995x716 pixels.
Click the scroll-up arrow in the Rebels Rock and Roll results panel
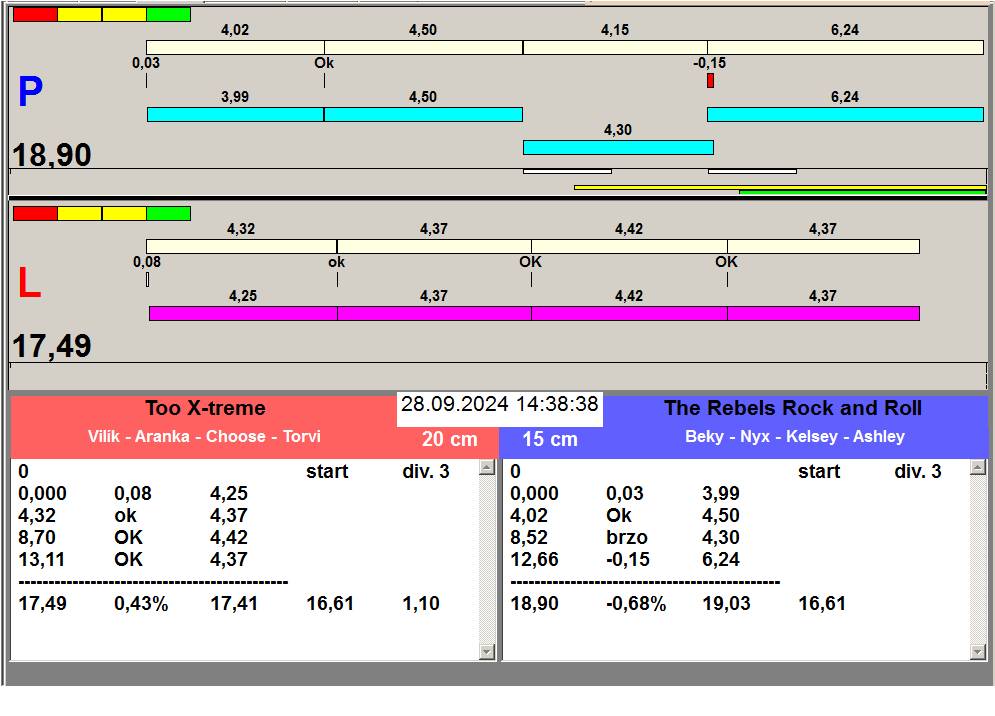tap(978, 468)
